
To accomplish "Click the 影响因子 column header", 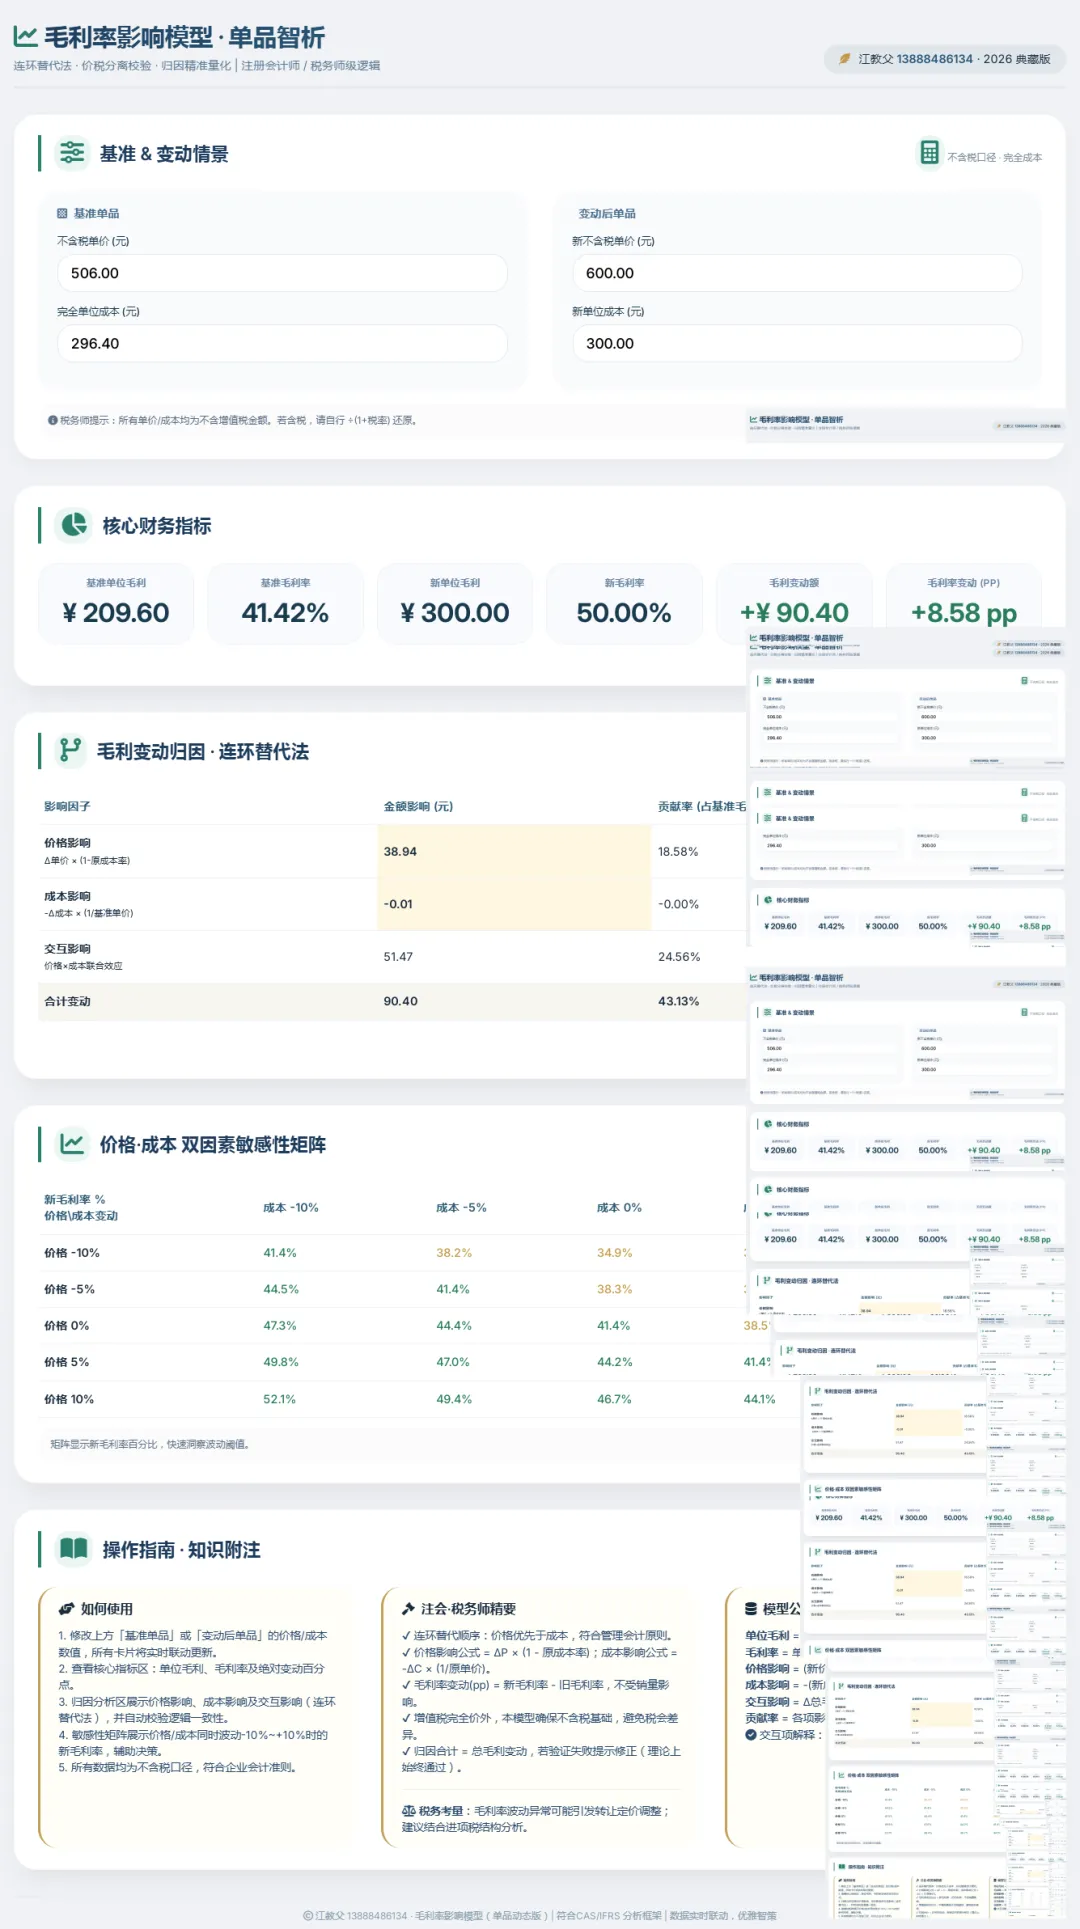I will click(x=67, y=806).
